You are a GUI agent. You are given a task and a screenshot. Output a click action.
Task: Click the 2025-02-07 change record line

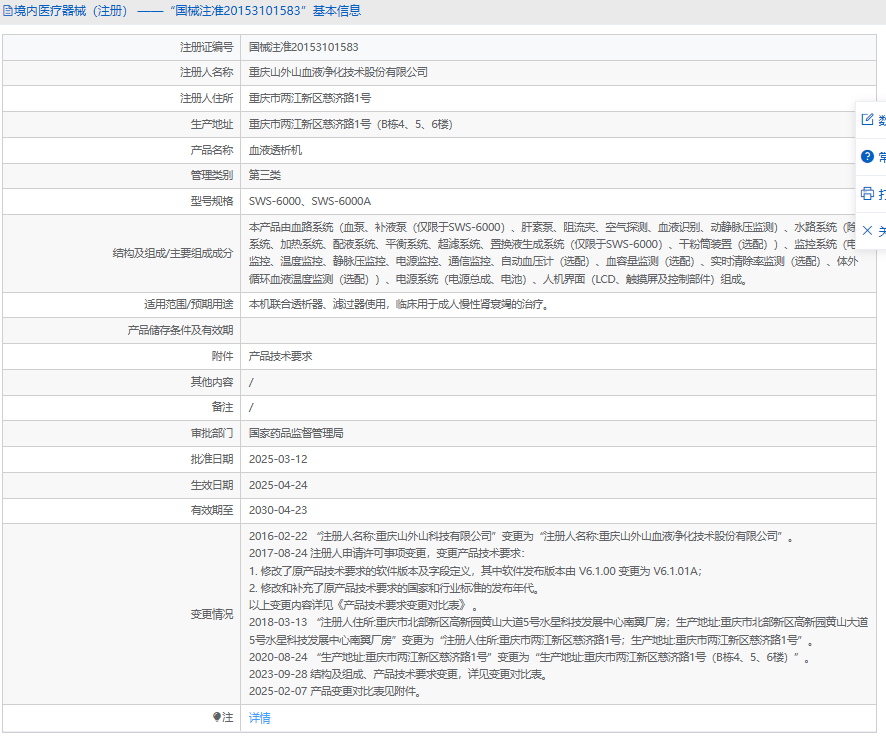(x=336, y=691)
